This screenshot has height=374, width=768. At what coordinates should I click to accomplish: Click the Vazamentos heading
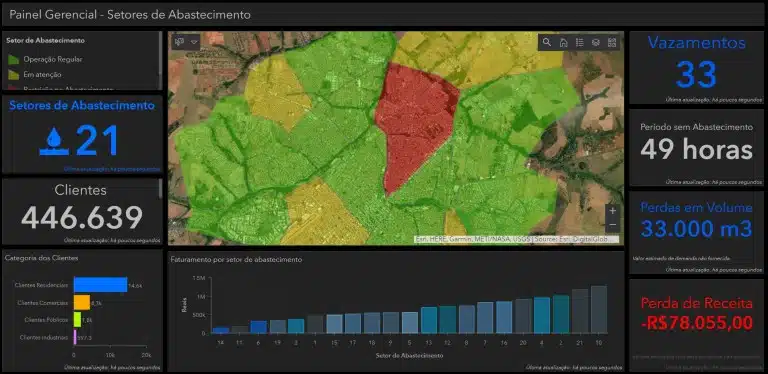point(696,43)
